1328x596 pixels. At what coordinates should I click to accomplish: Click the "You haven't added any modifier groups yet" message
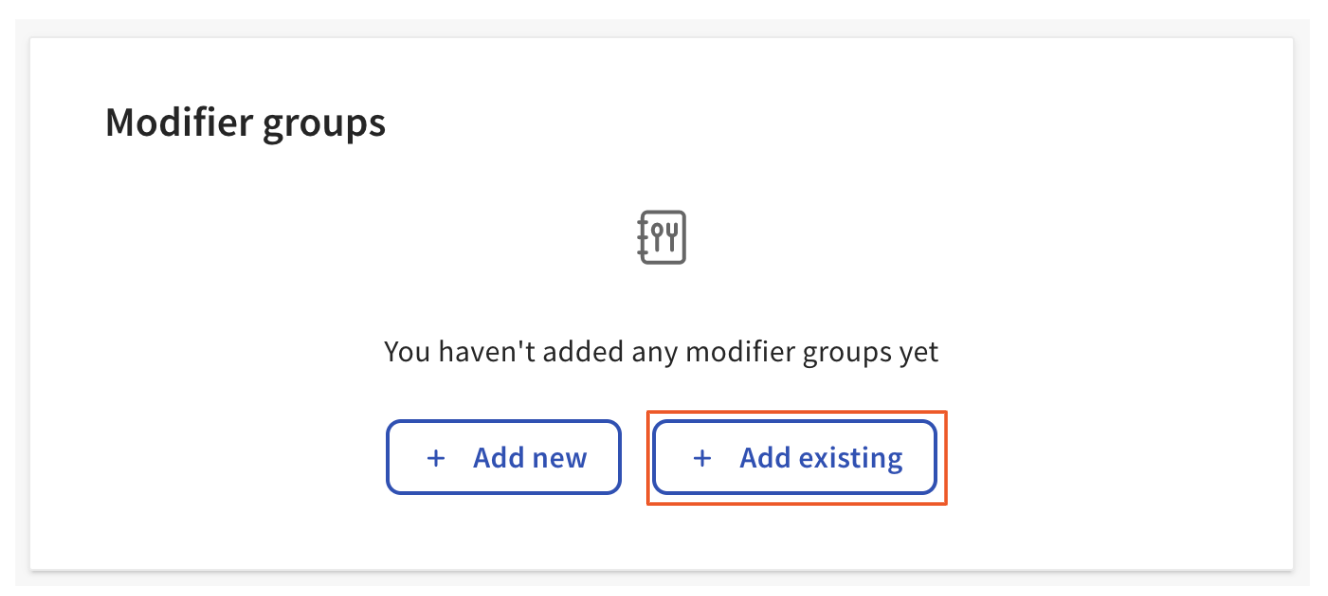[x=661, y=352]
